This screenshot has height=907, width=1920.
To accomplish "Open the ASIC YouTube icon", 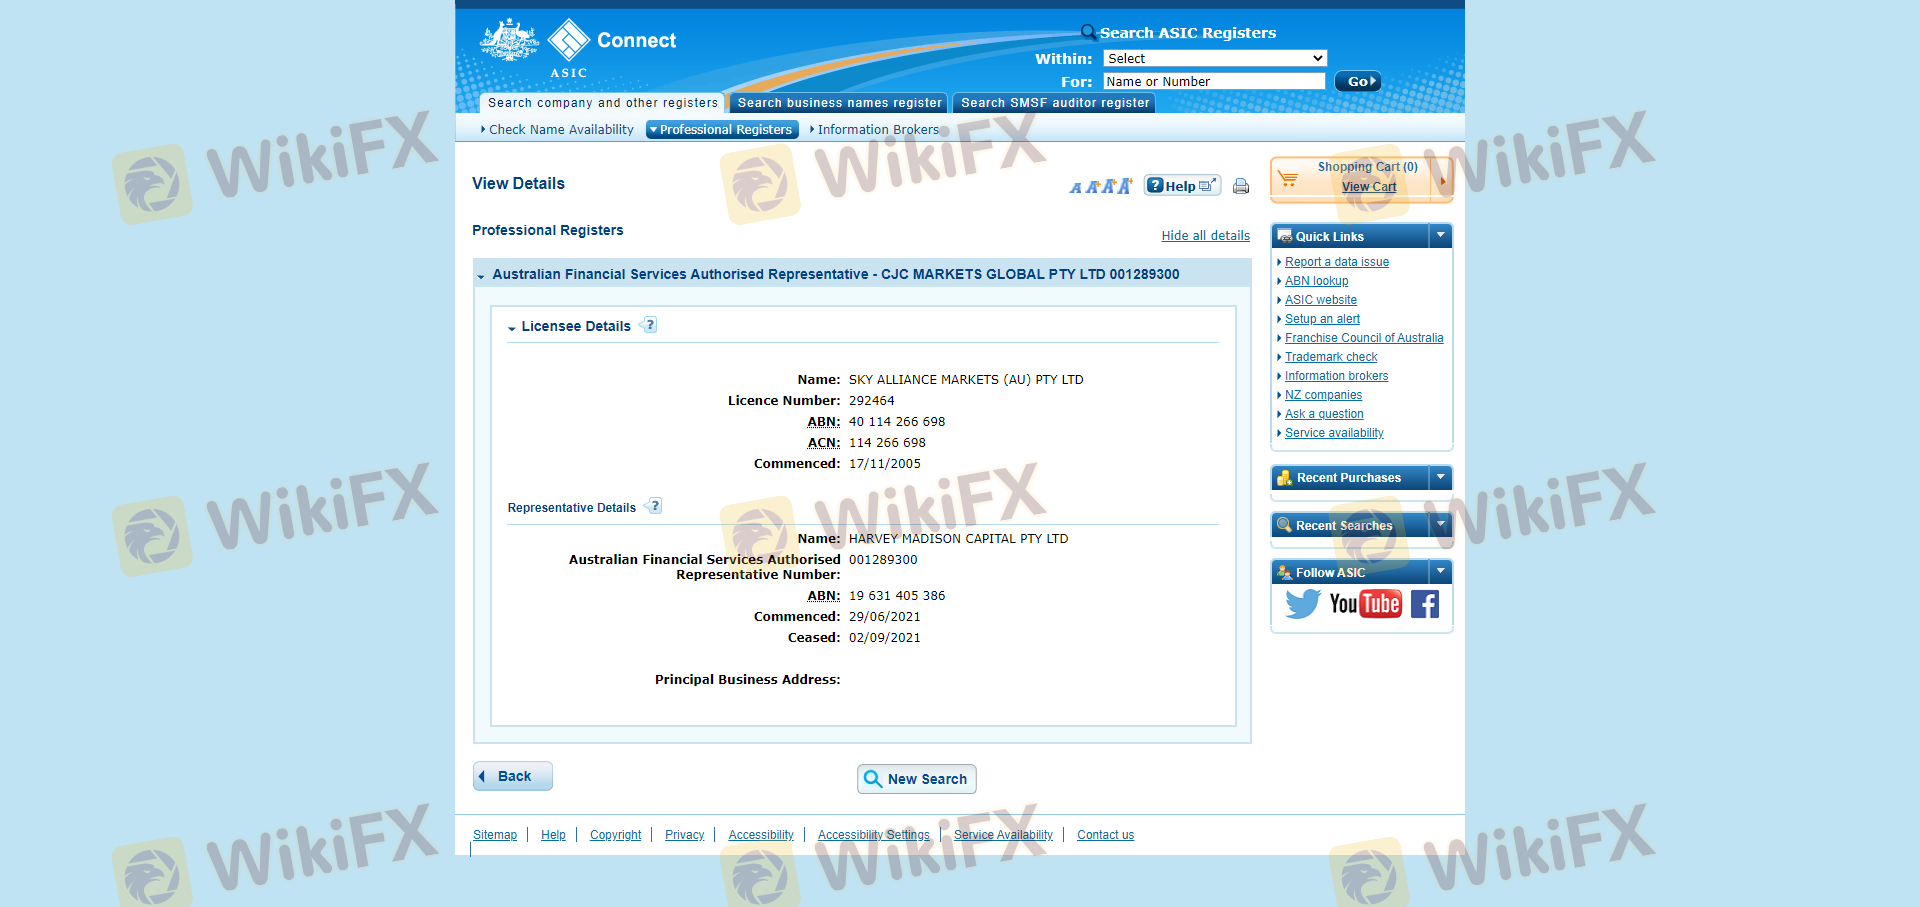I will (x=1365, y=604).
